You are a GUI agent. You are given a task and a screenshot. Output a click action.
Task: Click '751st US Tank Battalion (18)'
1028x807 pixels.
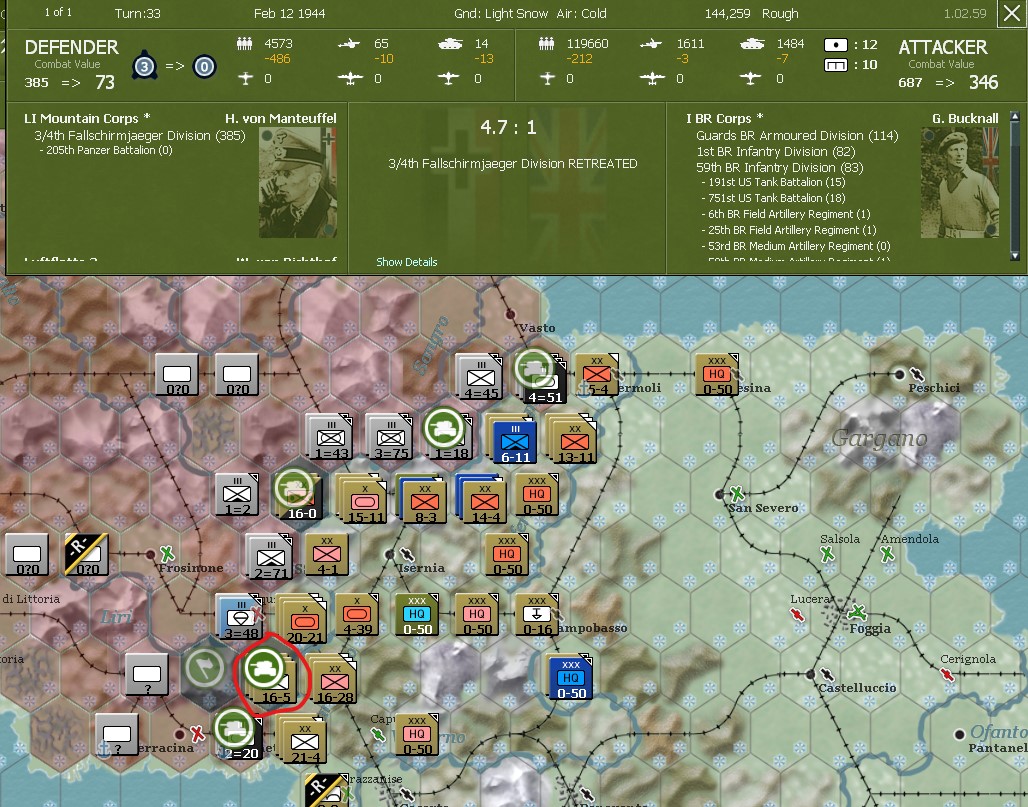[773, 198]
